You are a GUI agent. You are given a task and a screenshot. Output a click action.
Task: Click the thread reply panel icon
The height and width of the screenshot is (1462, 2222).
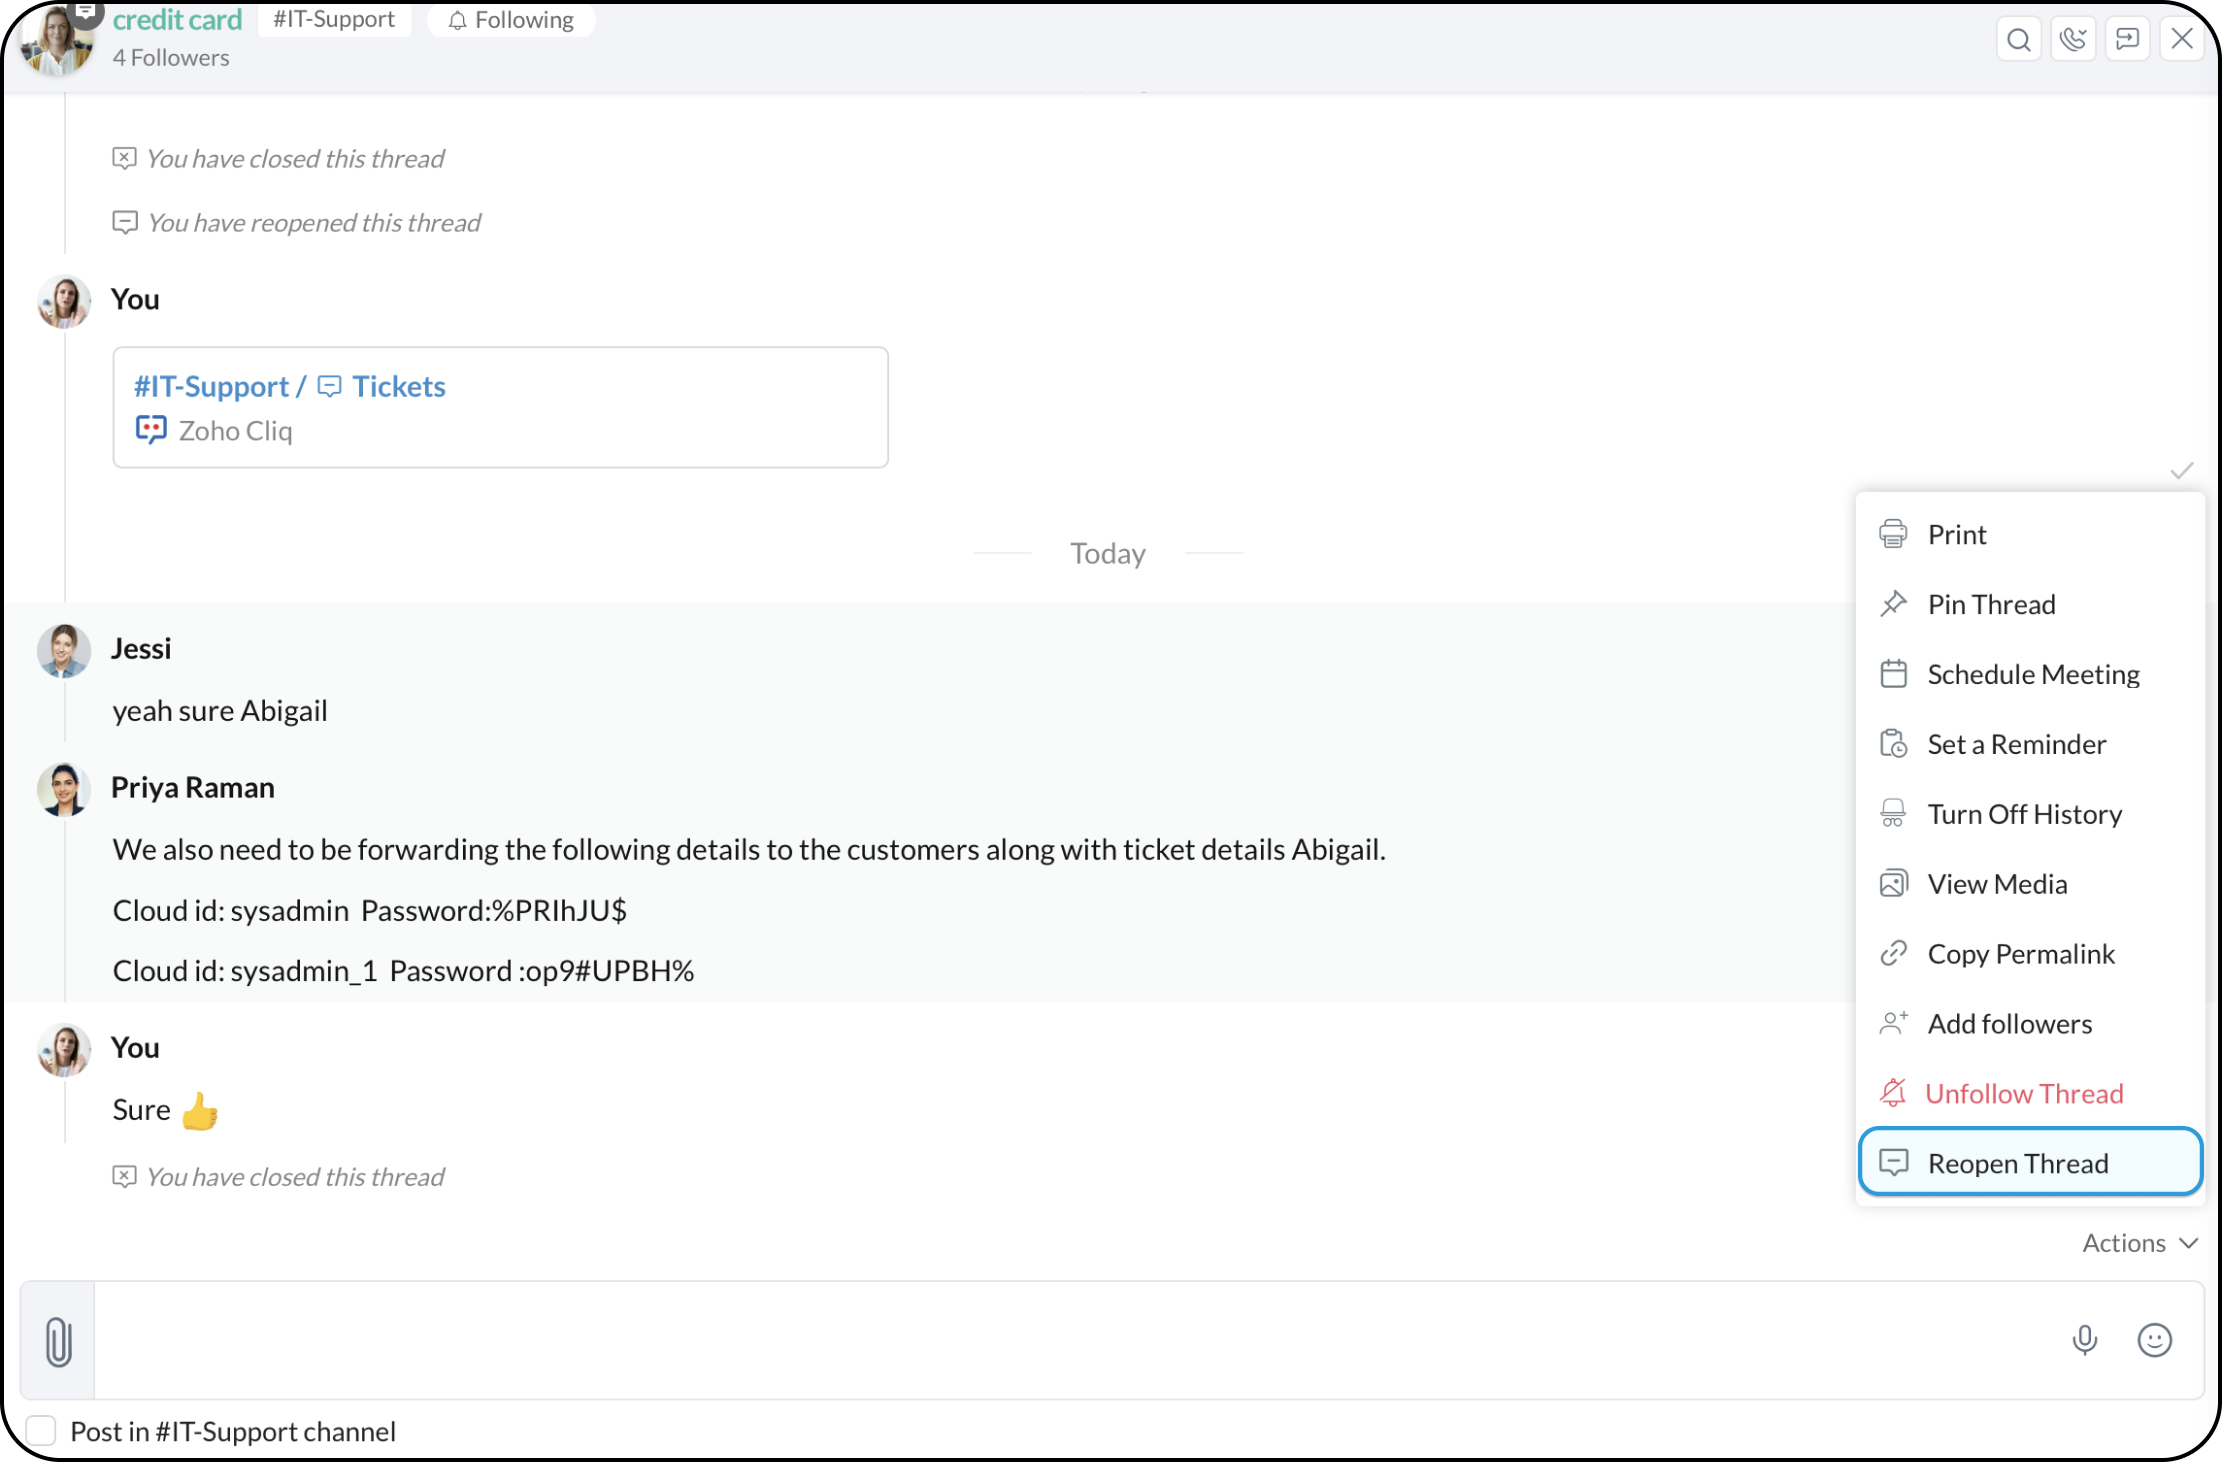pos(2127,39)
